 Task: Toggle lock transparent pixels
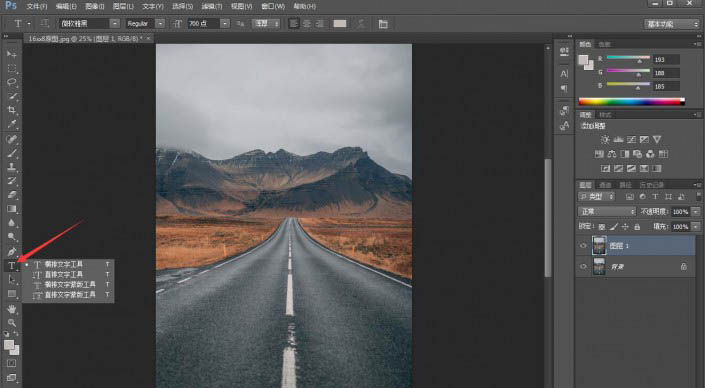(602, 227)
